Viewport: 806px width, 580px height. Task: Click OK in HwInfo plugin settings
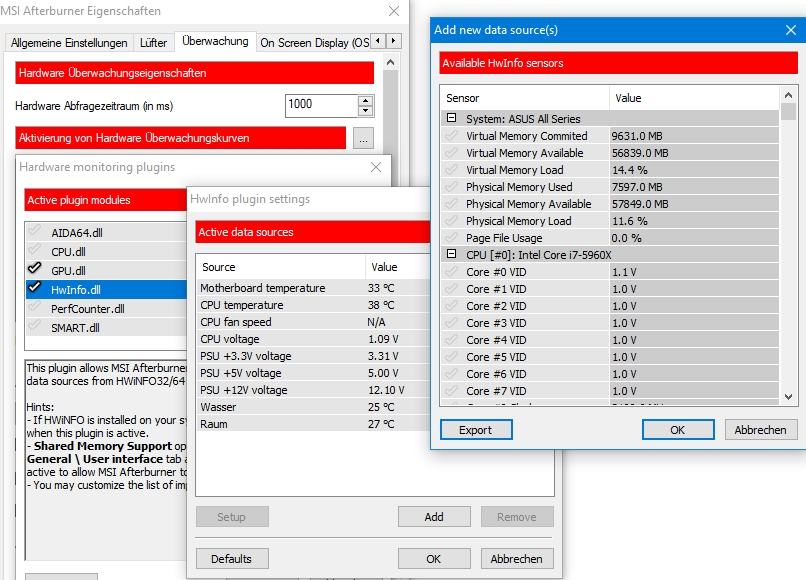click(434, 558)
